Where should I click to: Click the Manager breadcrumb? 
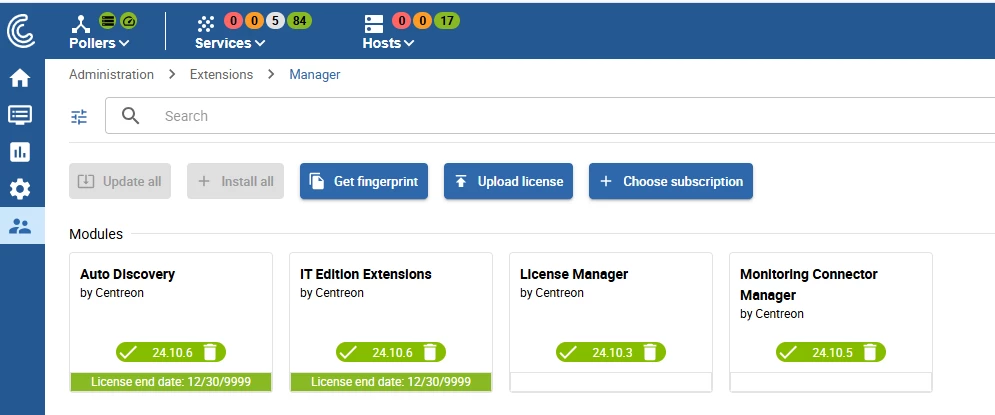click(315, 74)
